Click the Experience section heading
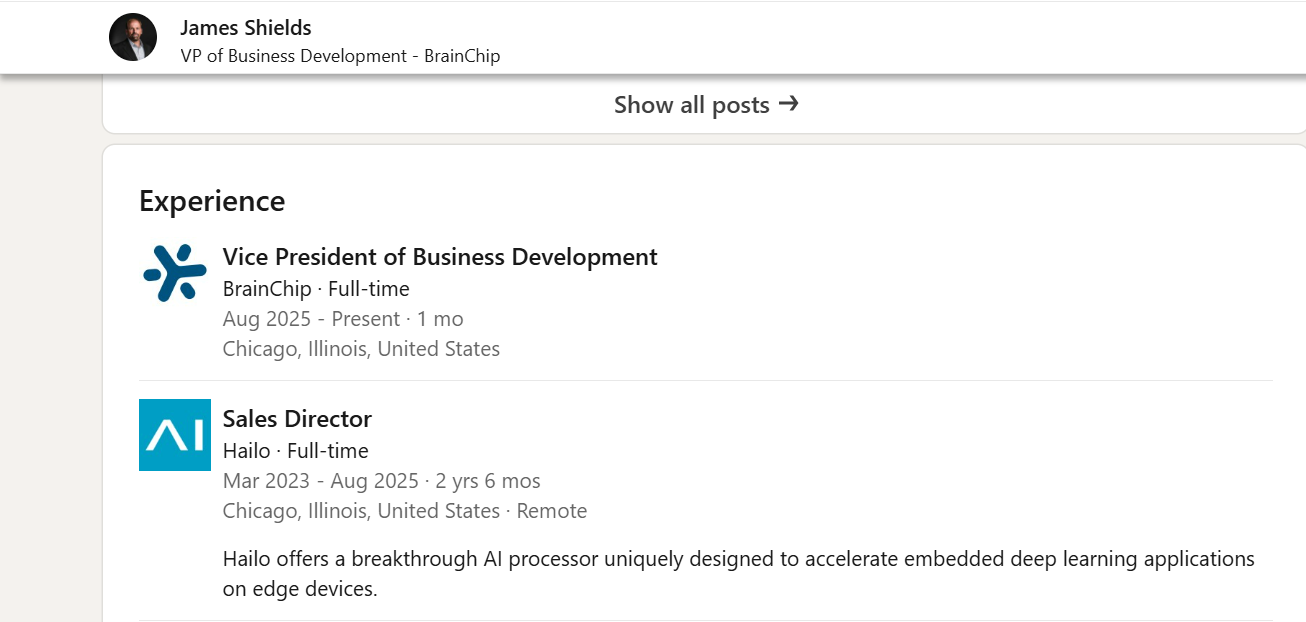This screenshot has height=622, width=1306. (x=212, y=201)
